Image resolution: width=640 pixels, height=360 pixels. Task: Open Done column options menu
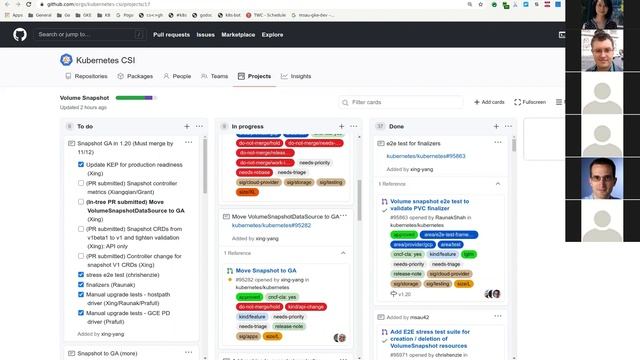click(508, 127)
